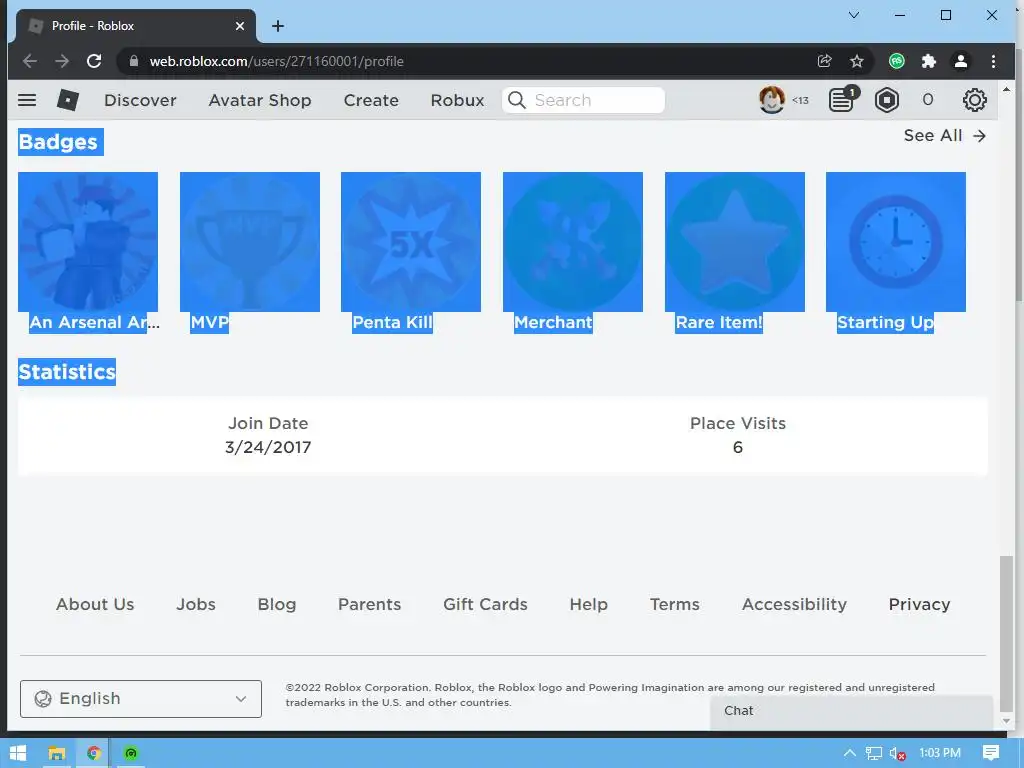Screen dimensions: 1024x768
Task: Click See All badges link
Action: (x=945, y=135)
